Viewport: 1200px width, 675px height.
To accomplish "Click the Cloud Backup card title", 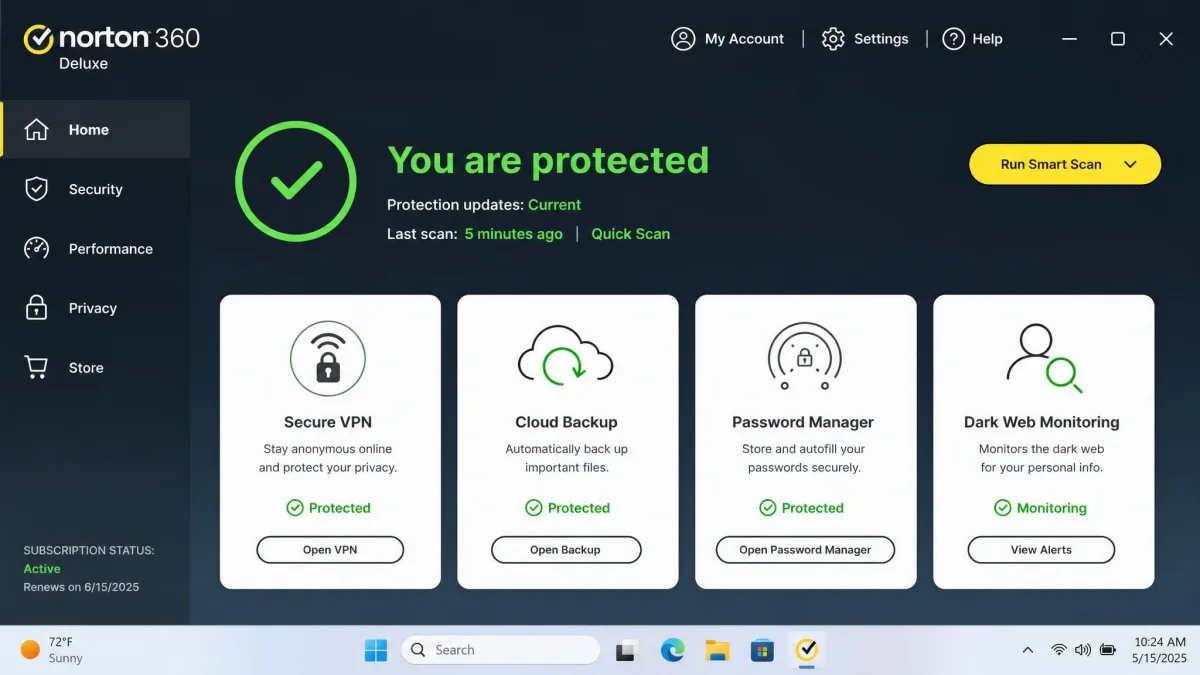I will coord(566,422).
